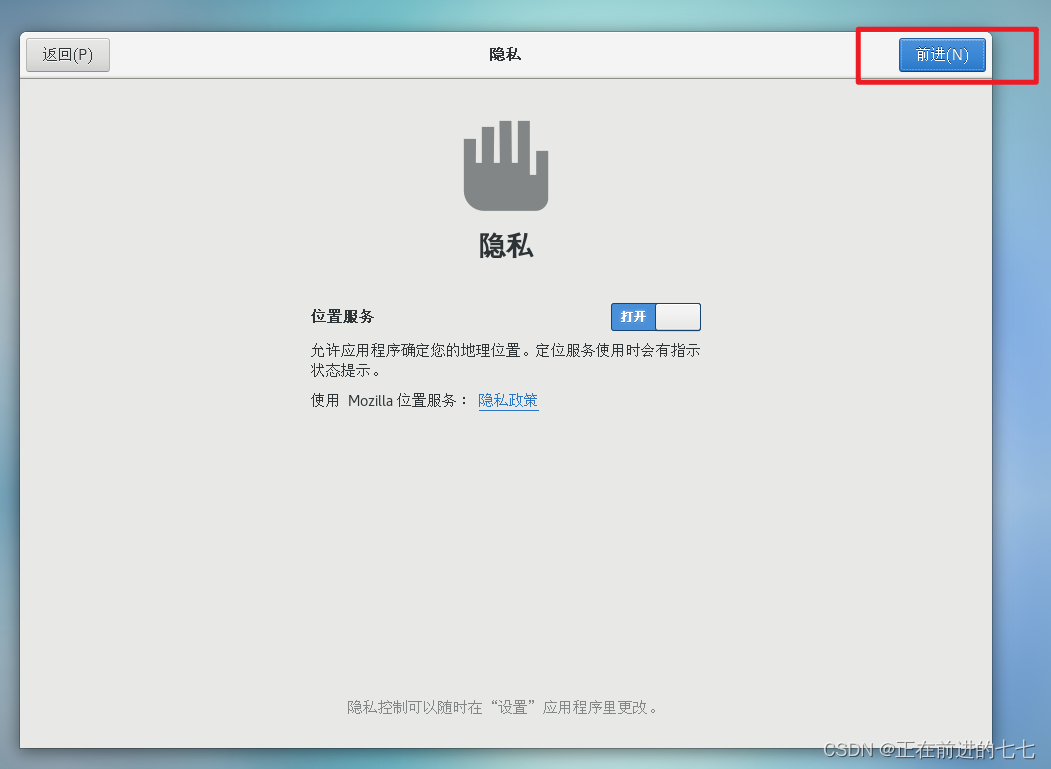Go back with the 返回(P) button

(68, 54)
